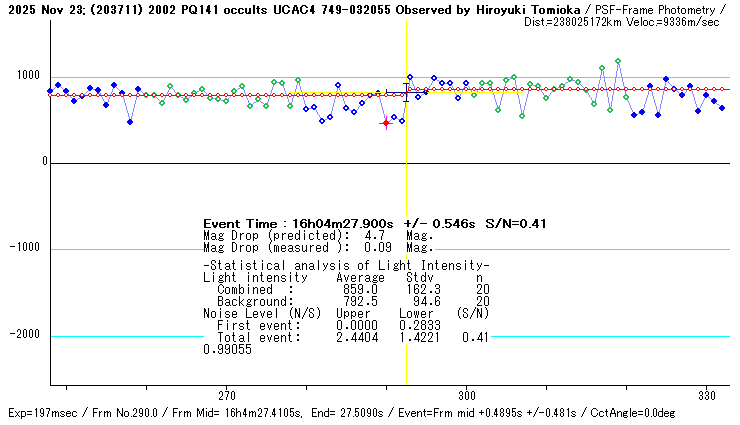Click the -2000 y-axis label
The height and width of the screenshot is (425, 740).
click(x=25, y=335)
